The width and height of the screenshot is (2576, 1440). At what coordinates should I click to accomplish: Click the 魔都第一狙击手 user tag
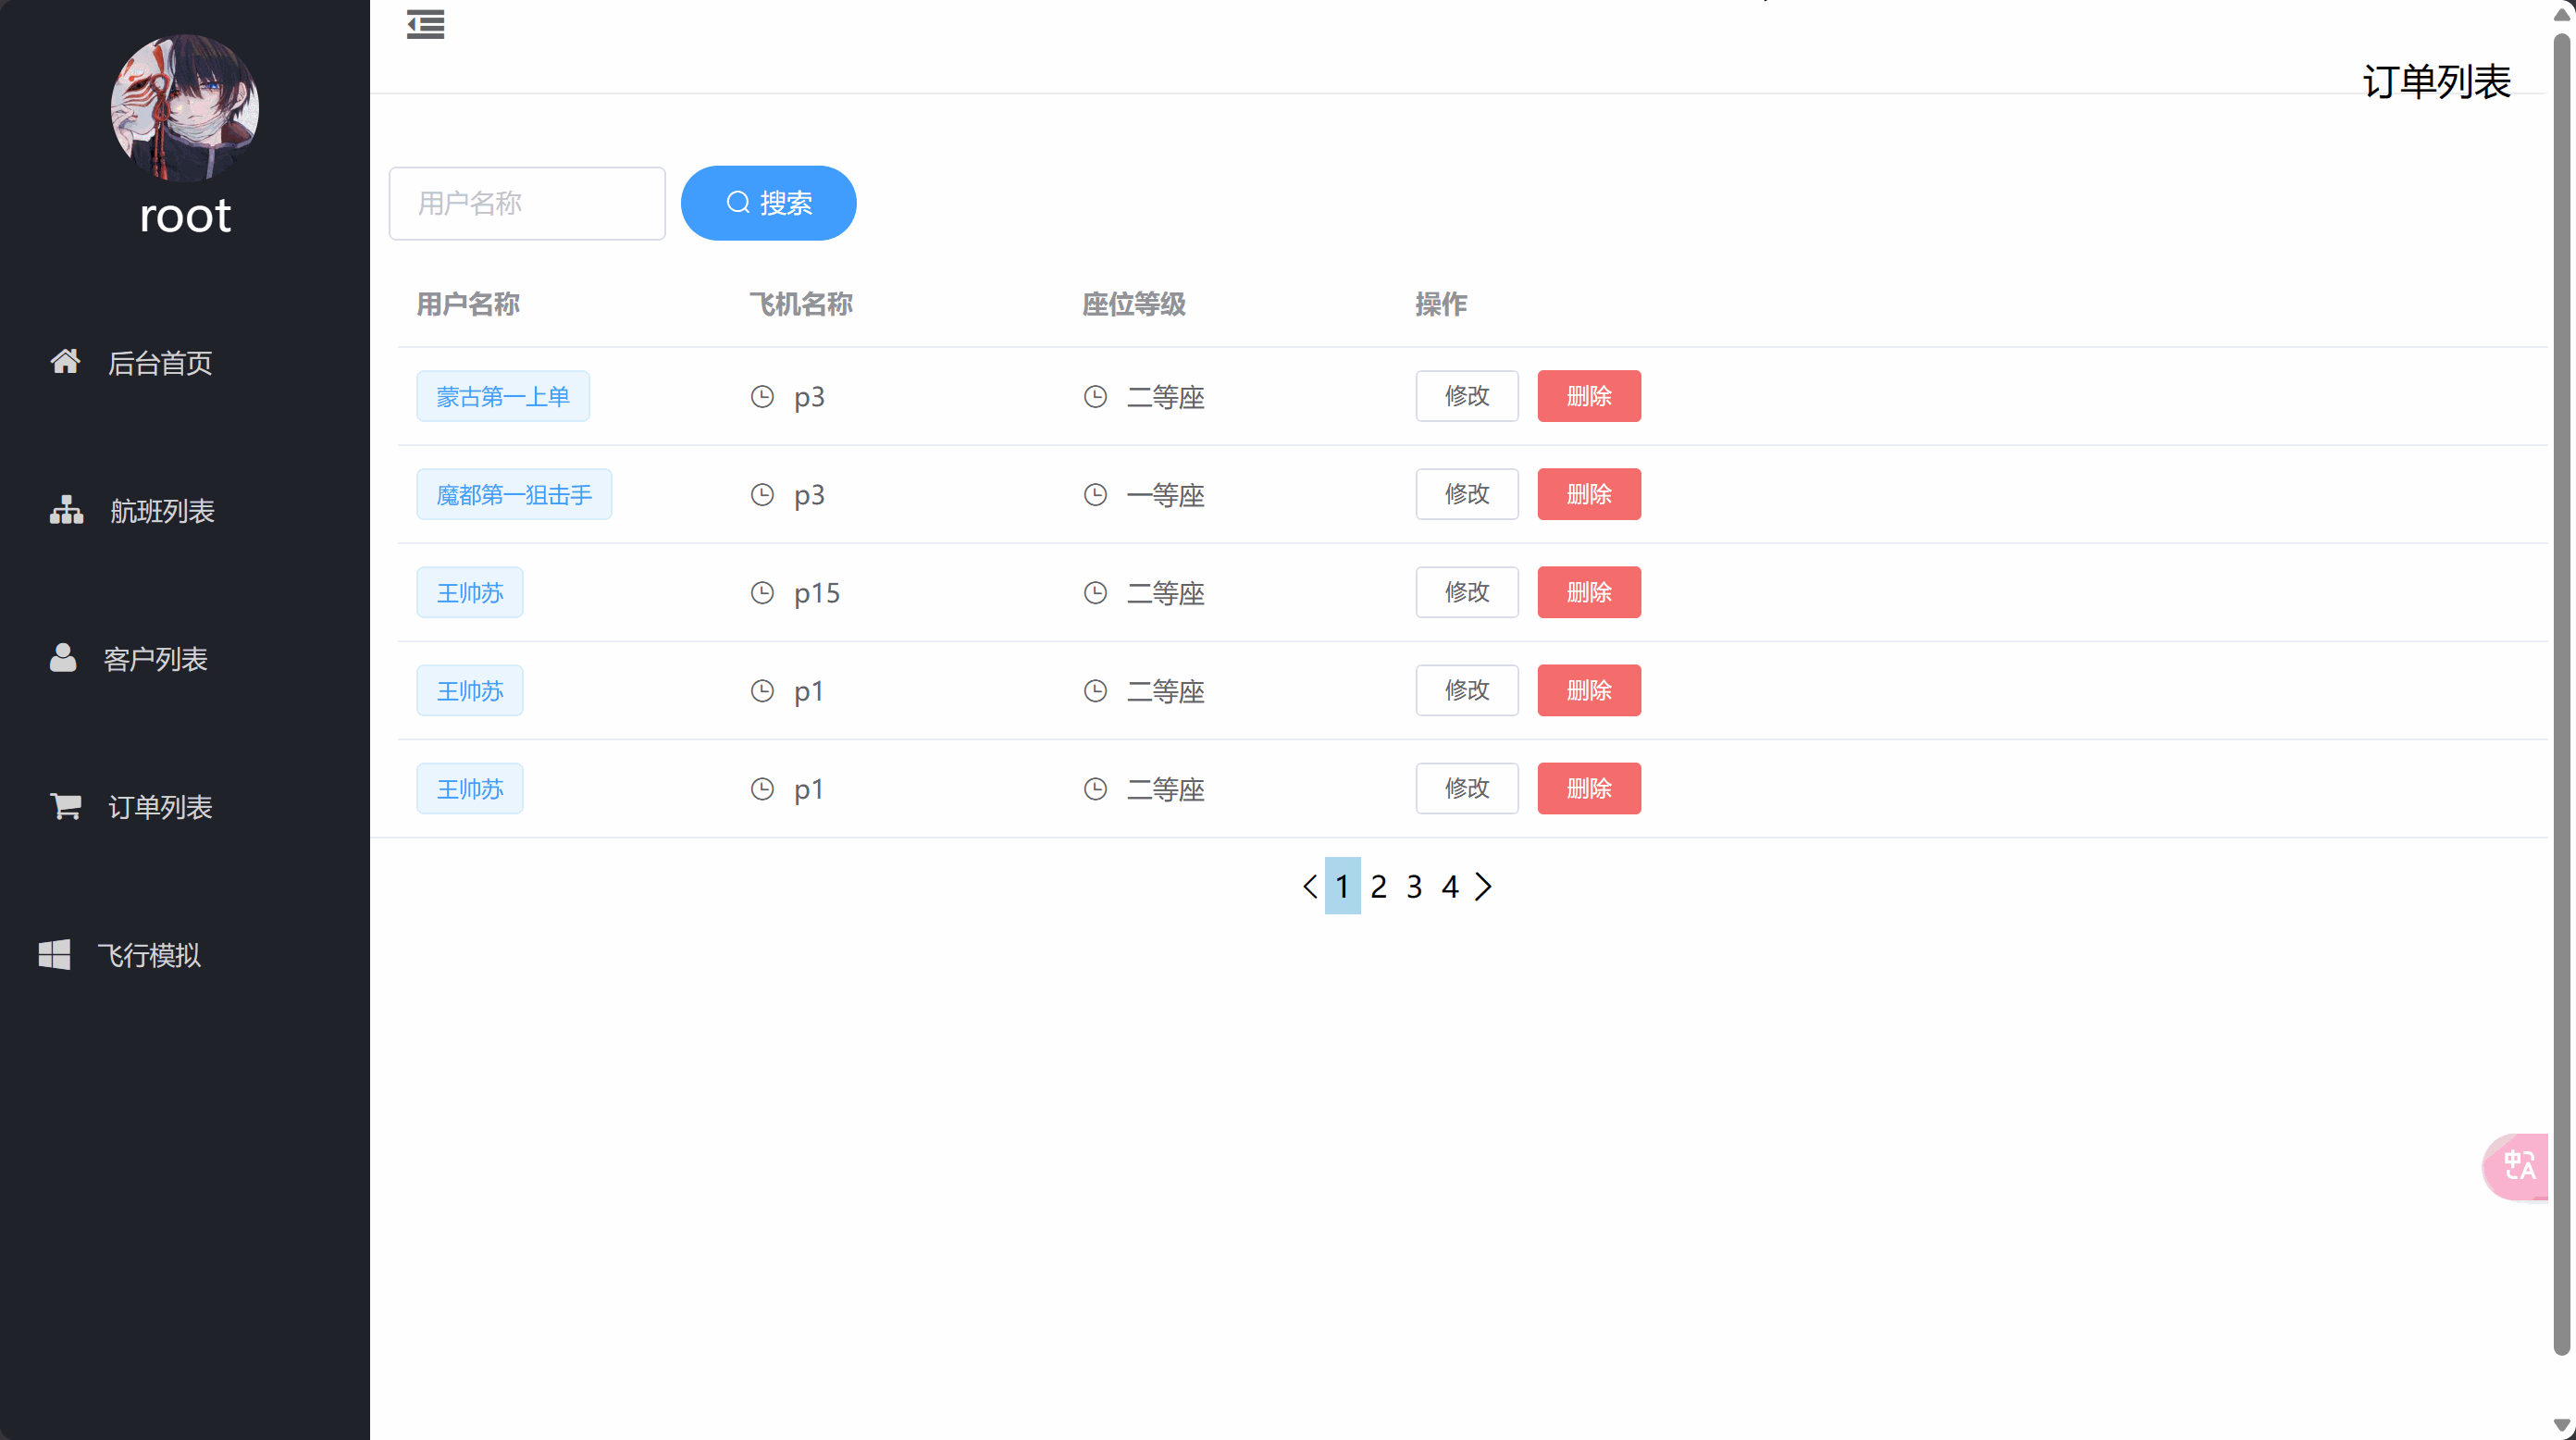514,494
